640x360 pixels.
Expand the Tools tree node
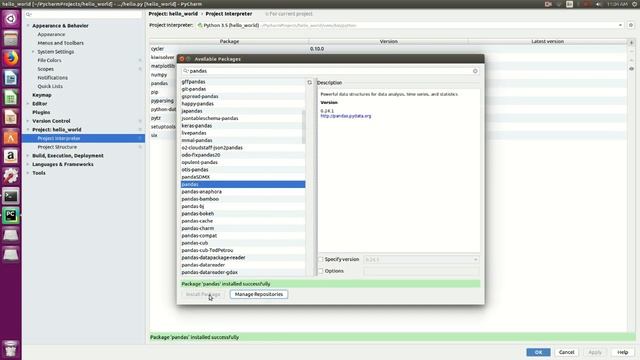[x=28, y=173]
